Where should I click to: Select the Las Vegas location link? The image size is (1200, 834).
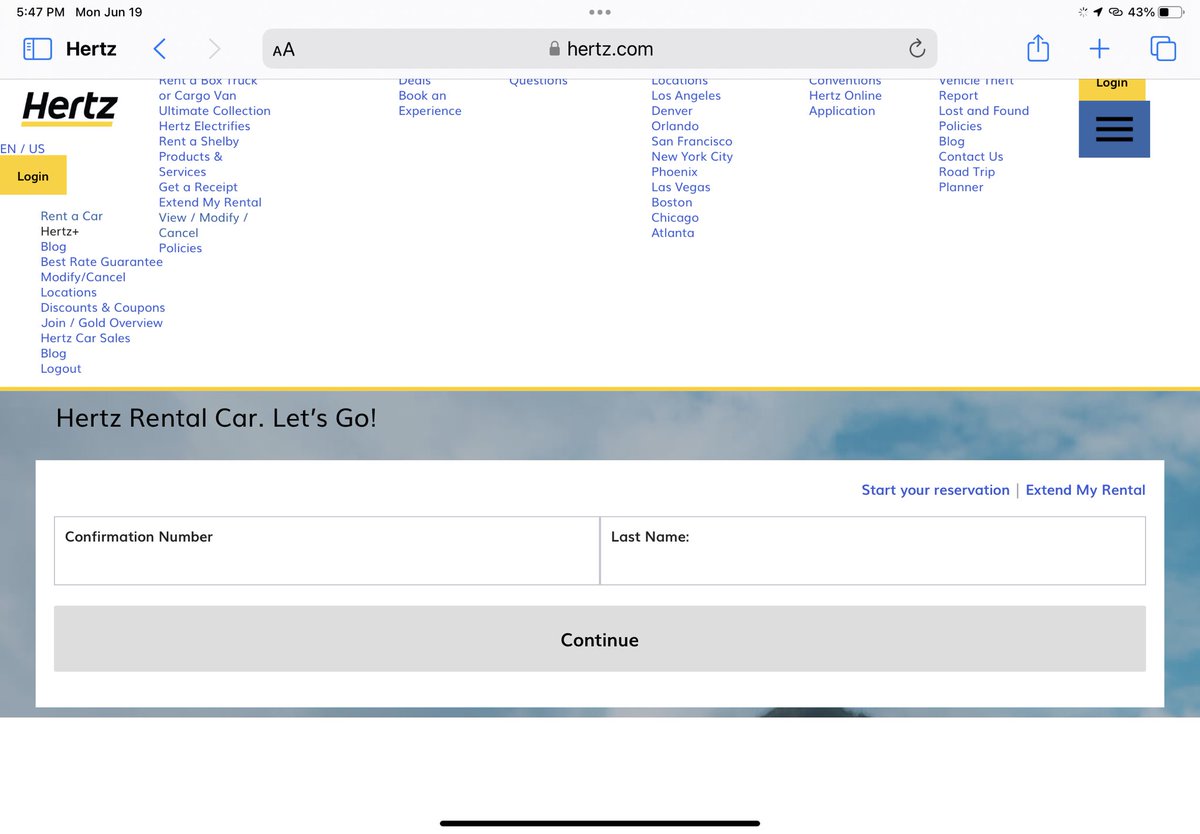point(681,187)
